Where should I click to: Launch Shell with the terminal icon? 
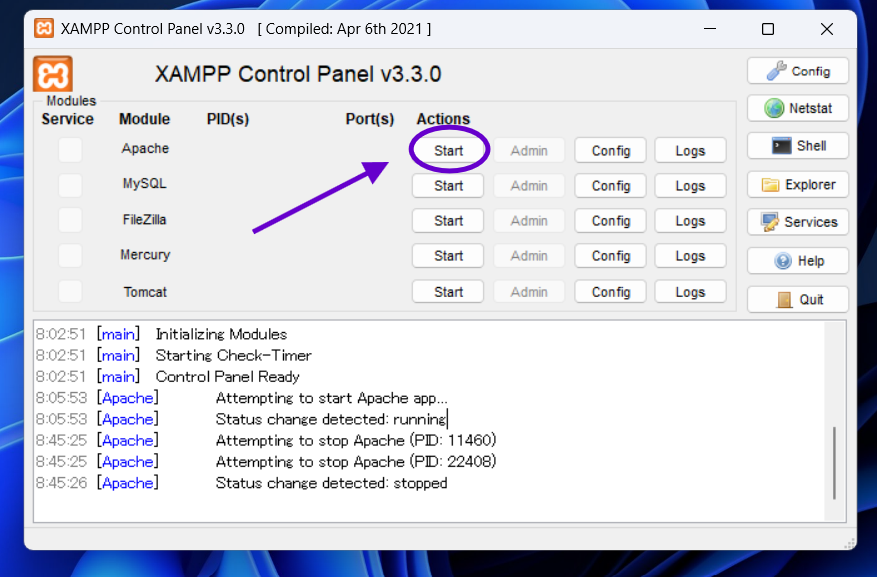tap(797, 146)
